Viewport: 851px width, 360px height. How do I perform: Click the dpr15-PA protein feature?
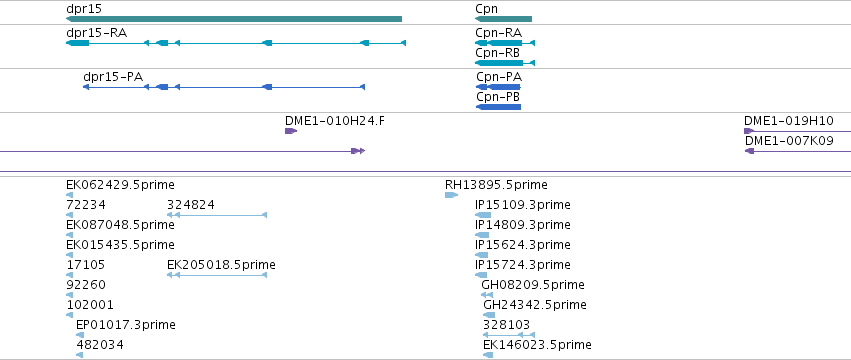pos(224,87)
